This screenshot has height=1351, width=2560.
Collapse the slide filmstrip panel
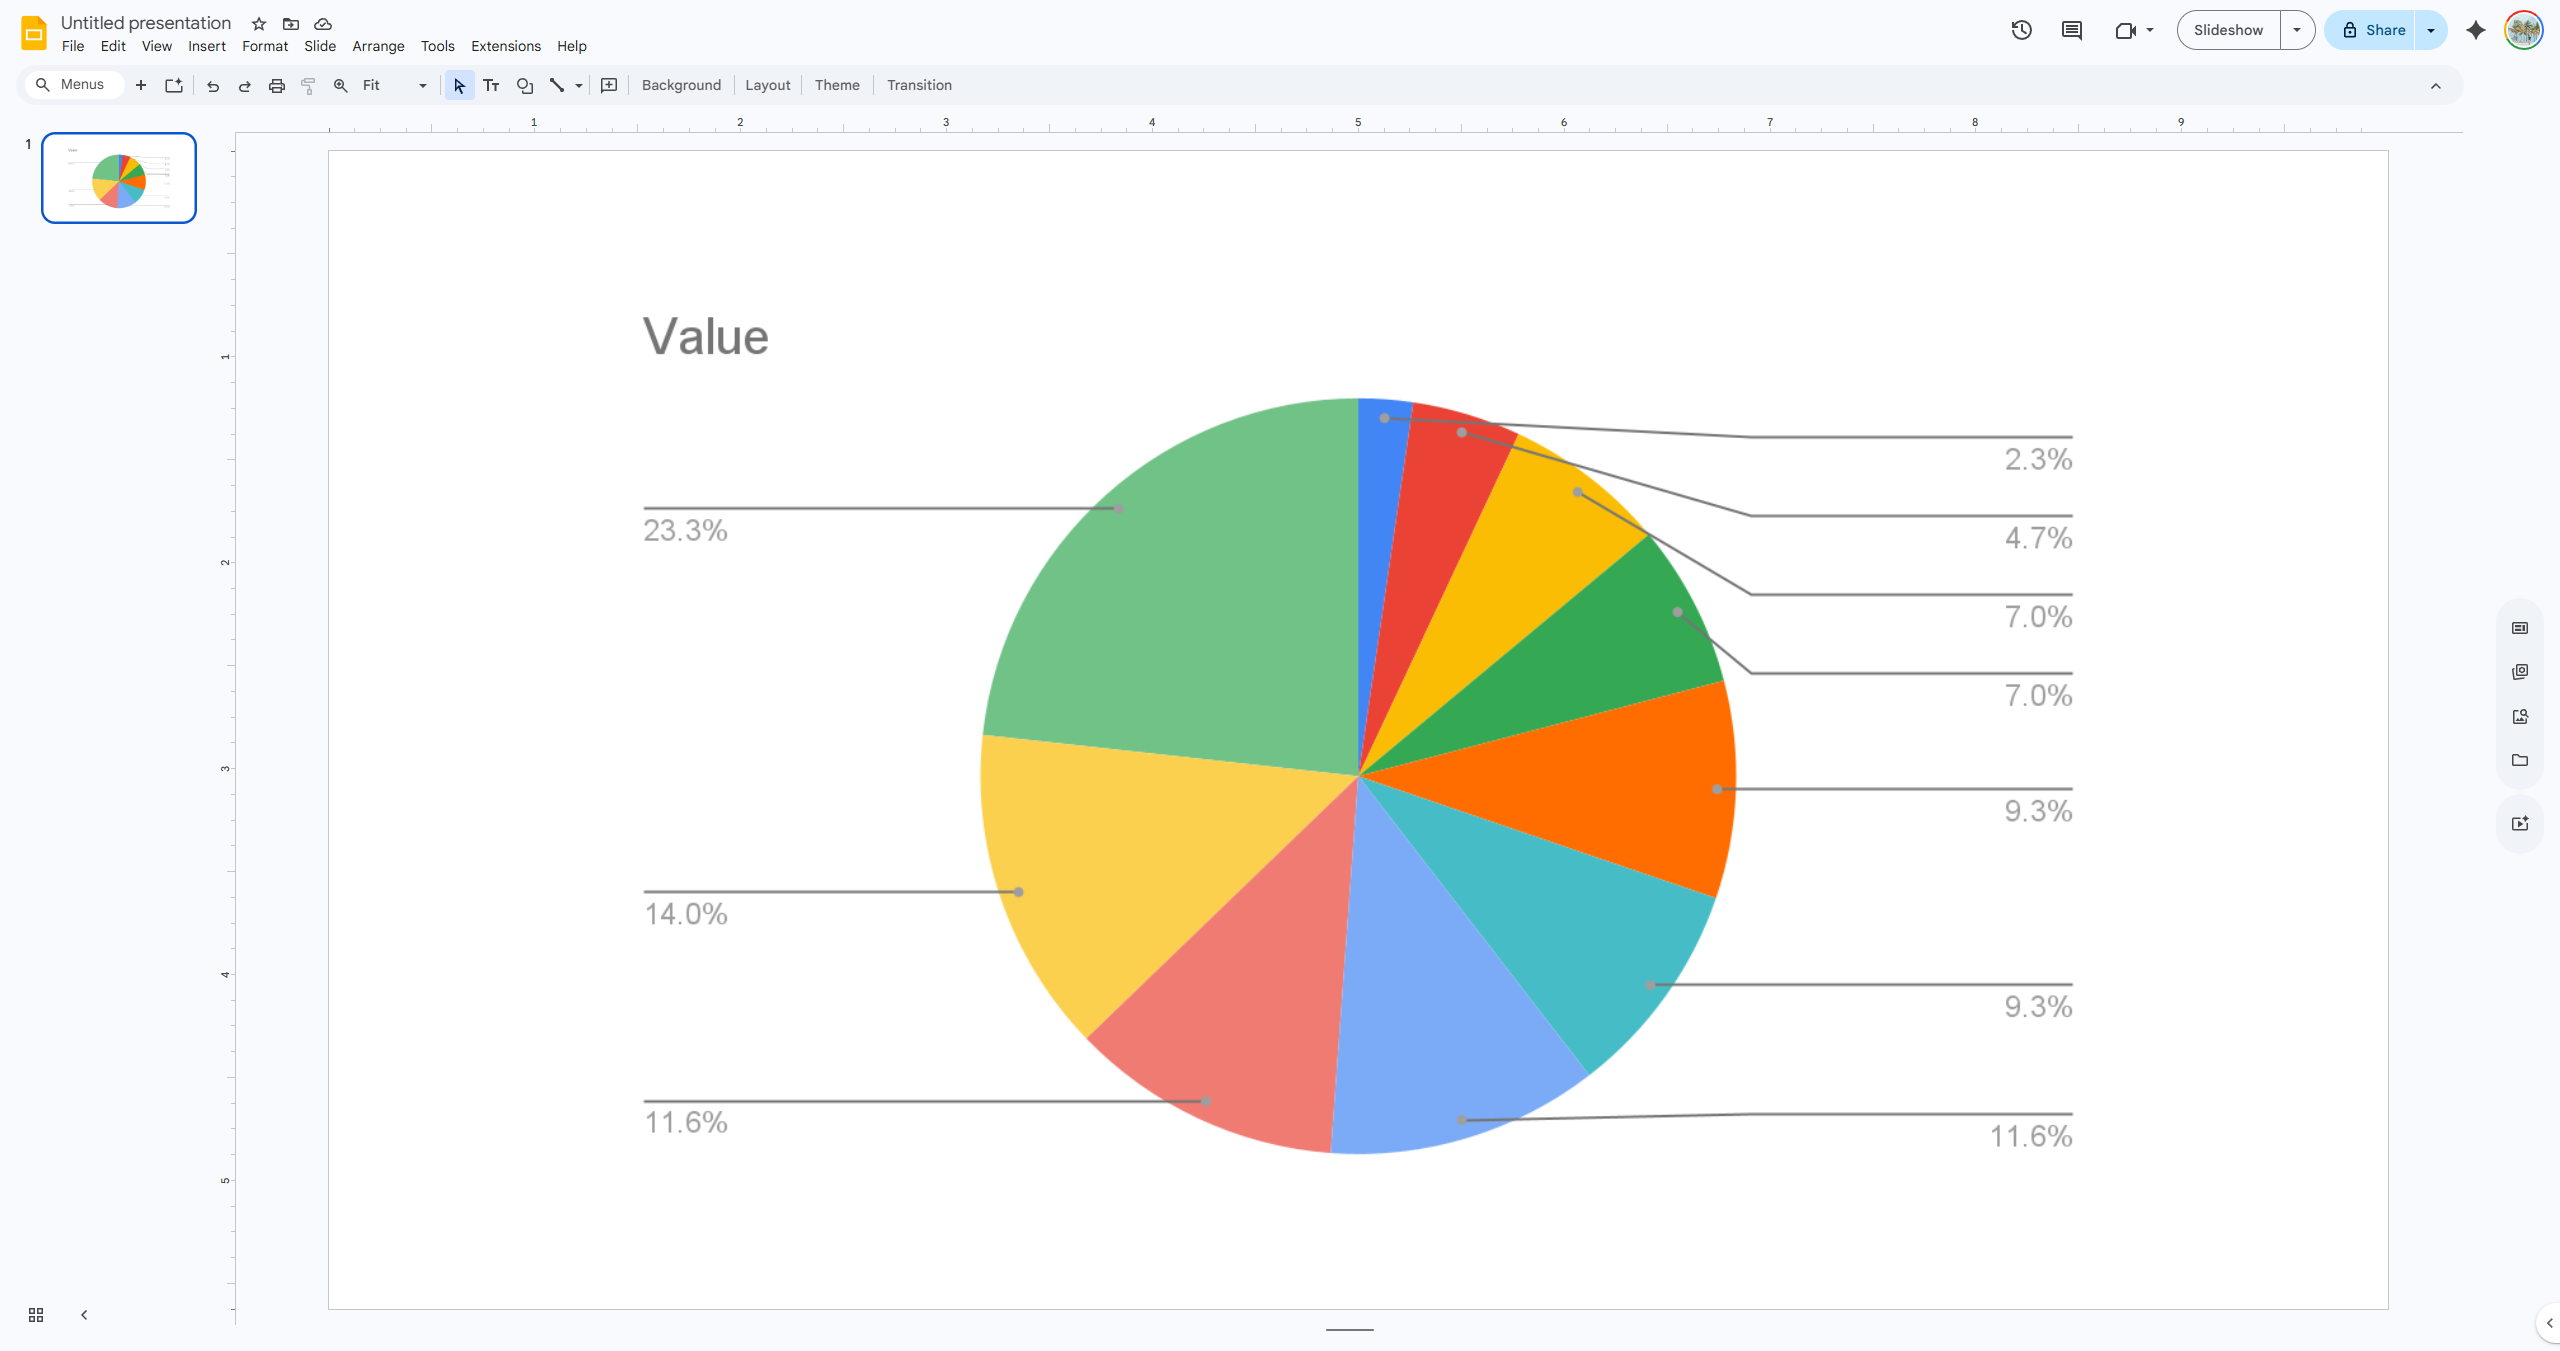84,1315
